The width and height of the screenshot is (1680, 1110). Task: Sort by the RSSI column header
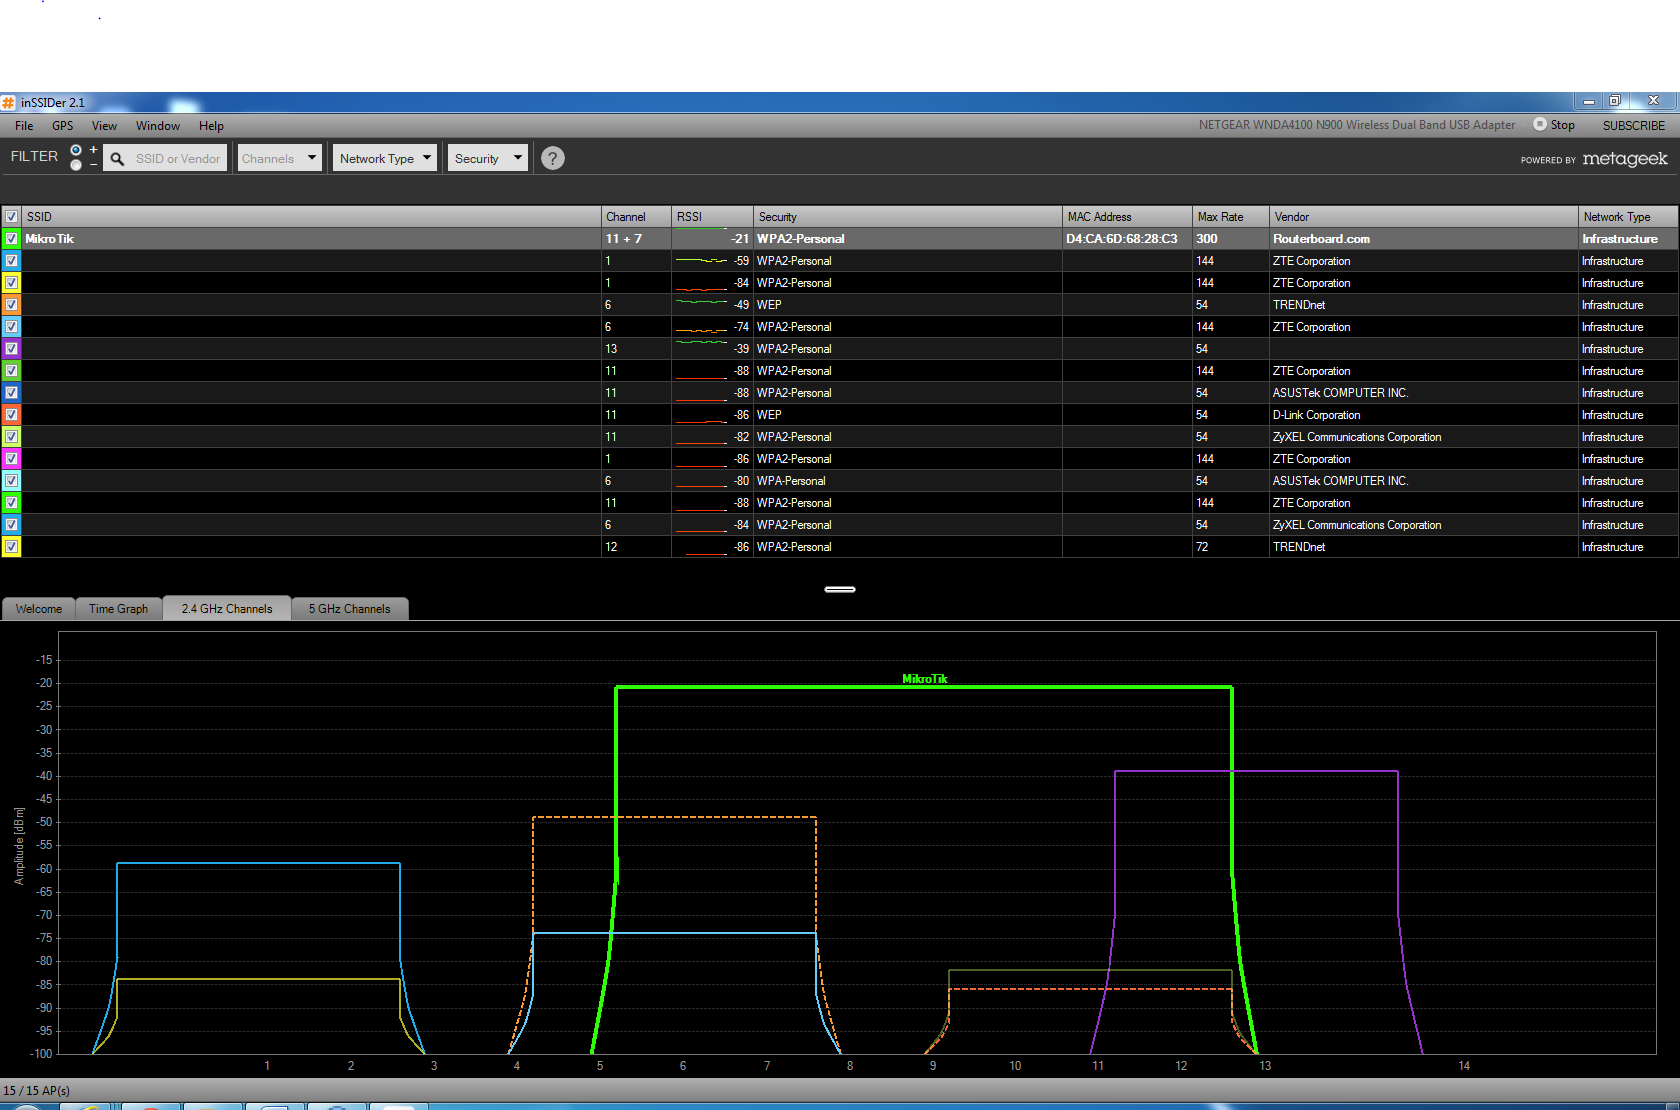click(712, 216)
